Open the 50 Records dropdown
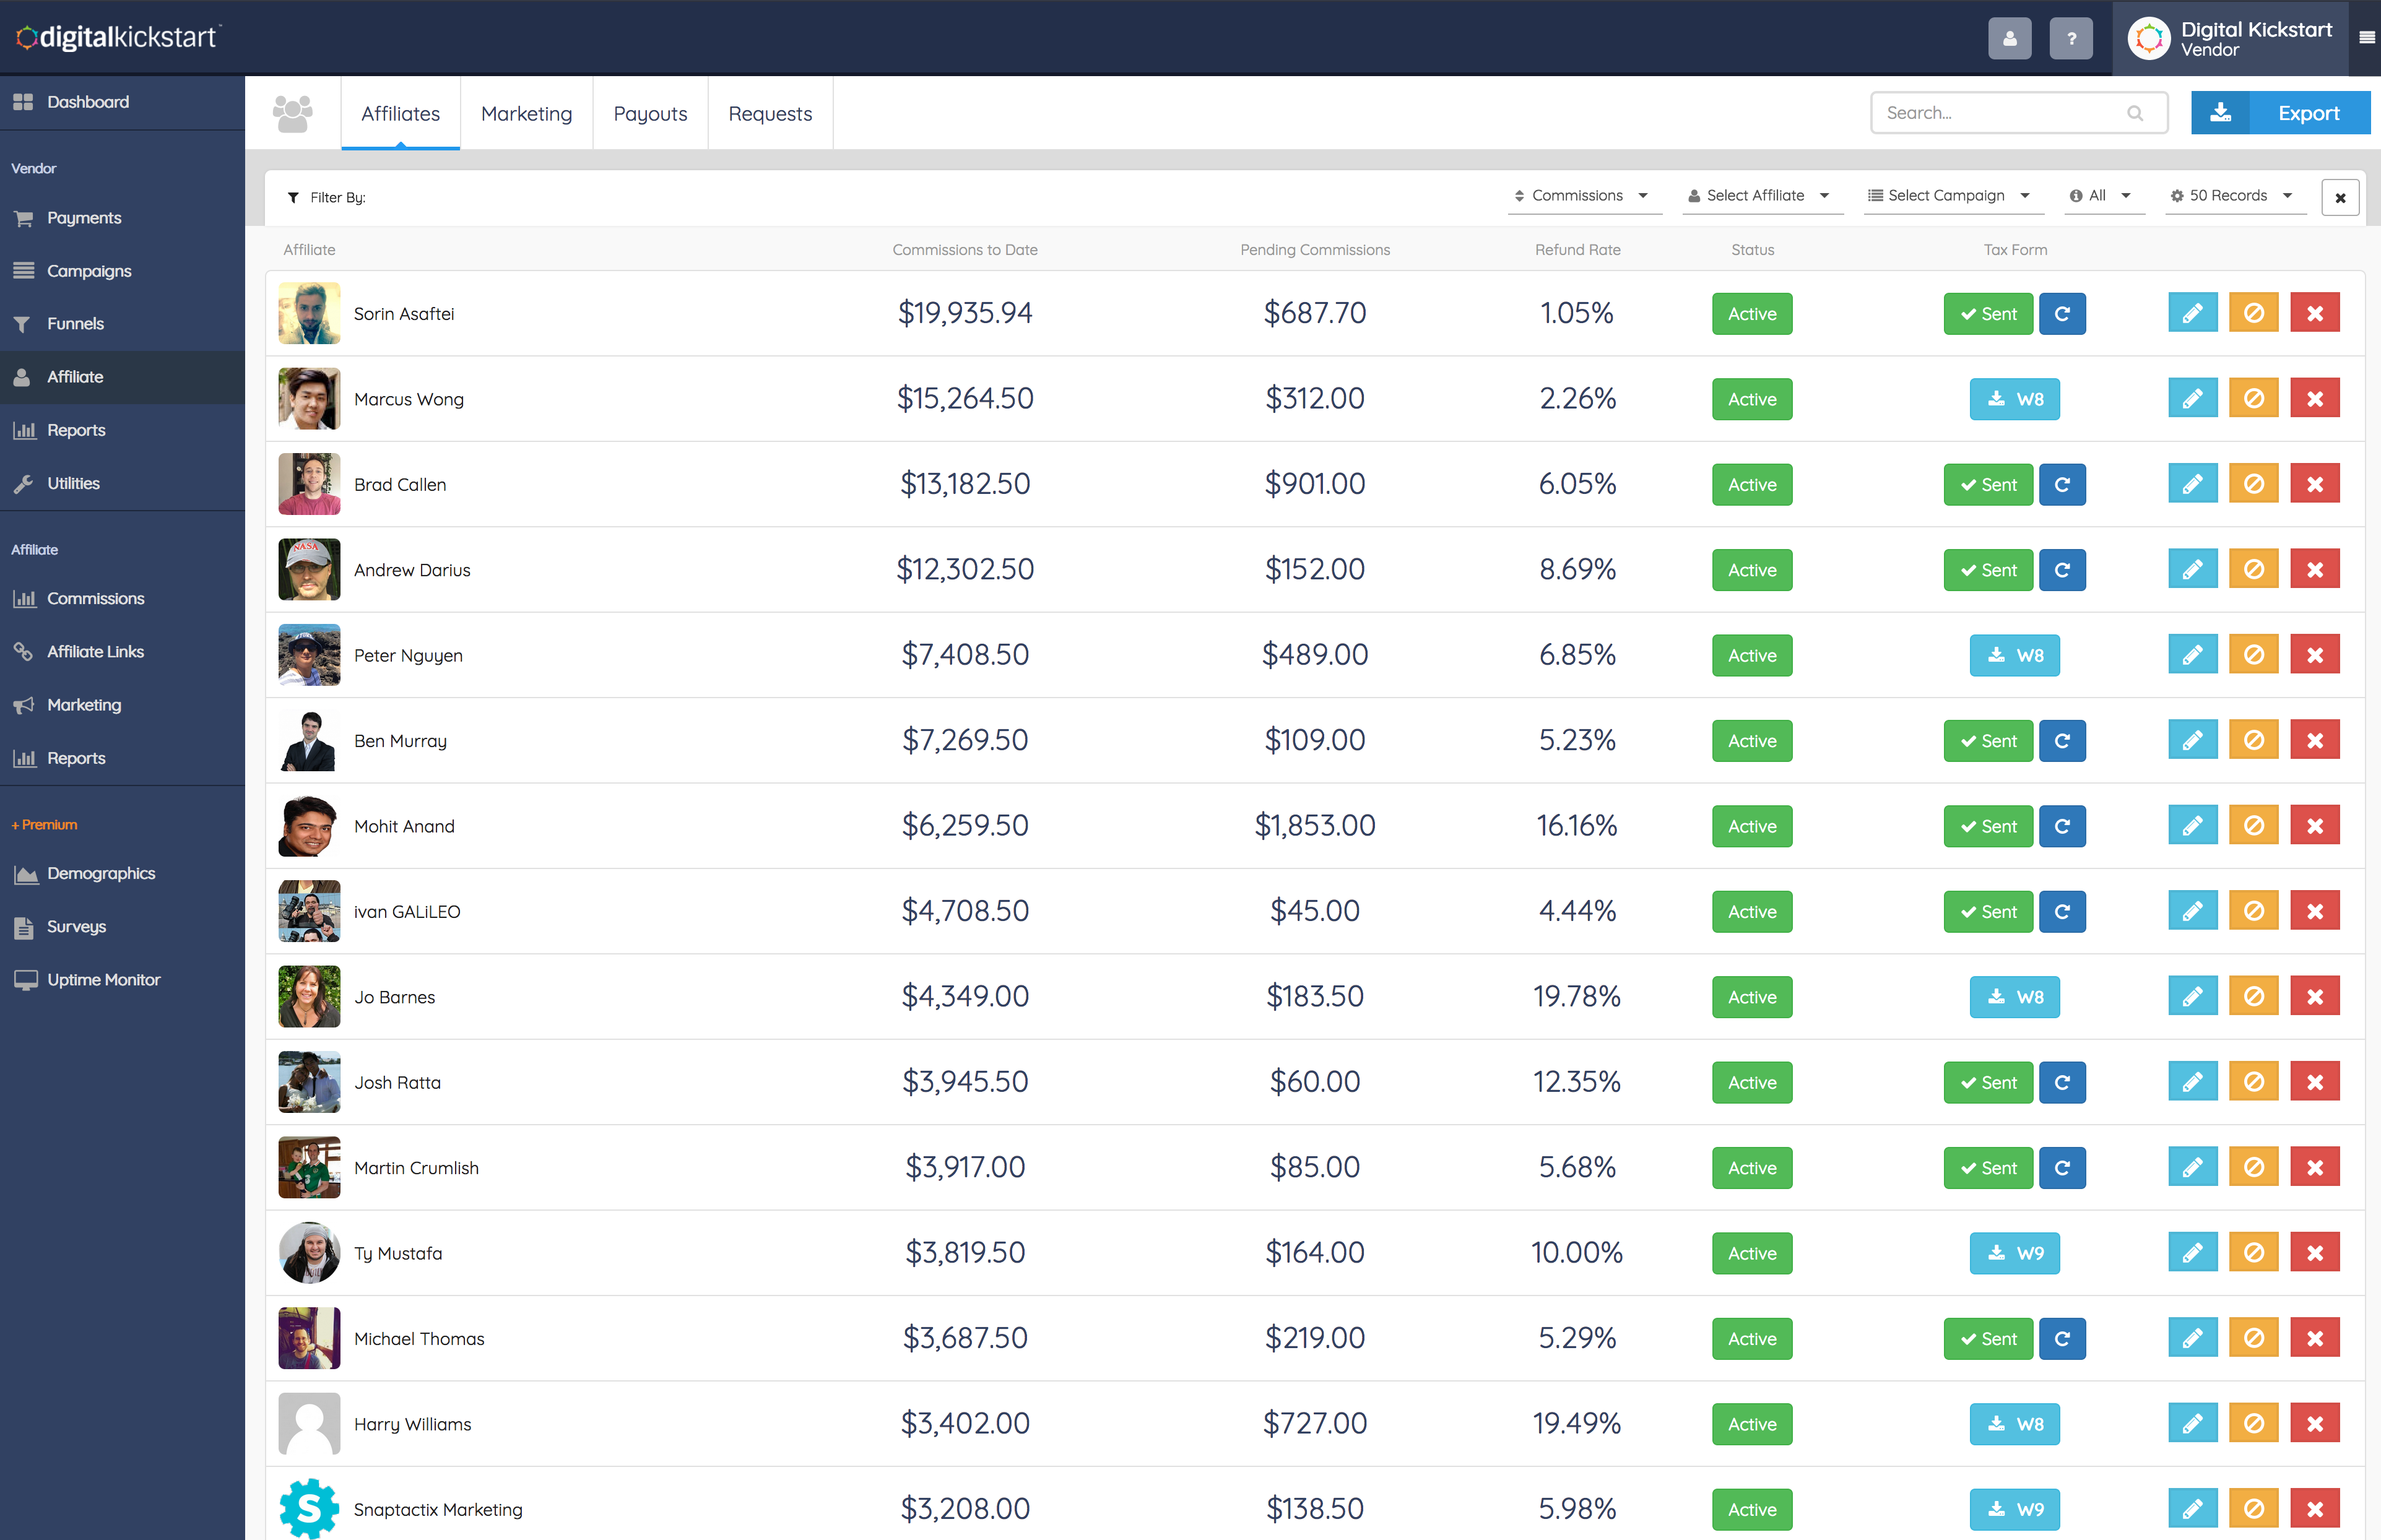This screenshot has height=1540, width=2381. click(x=2233, y=196)
